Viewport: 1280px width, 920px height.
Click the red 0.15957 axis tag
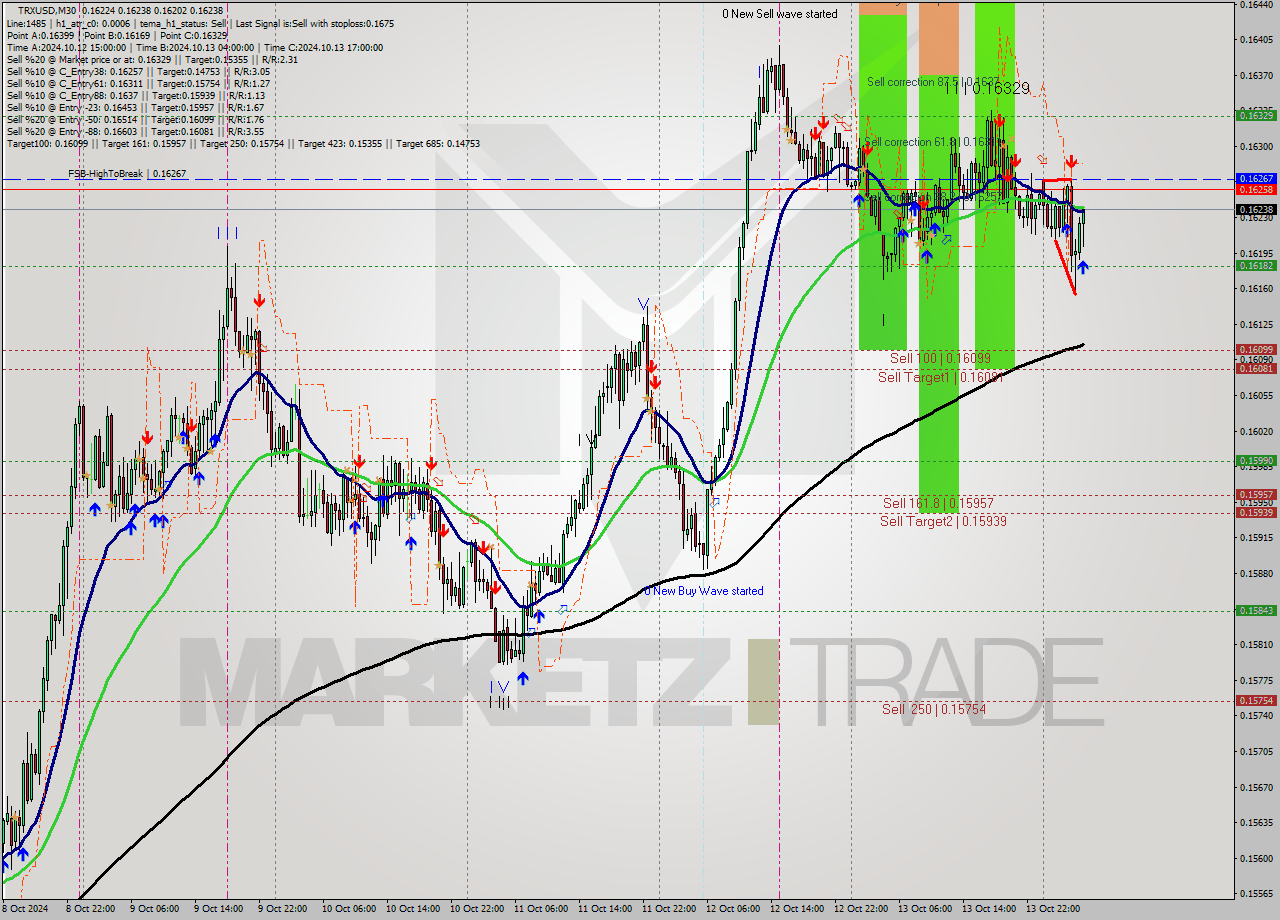(x=1256, y=494)
